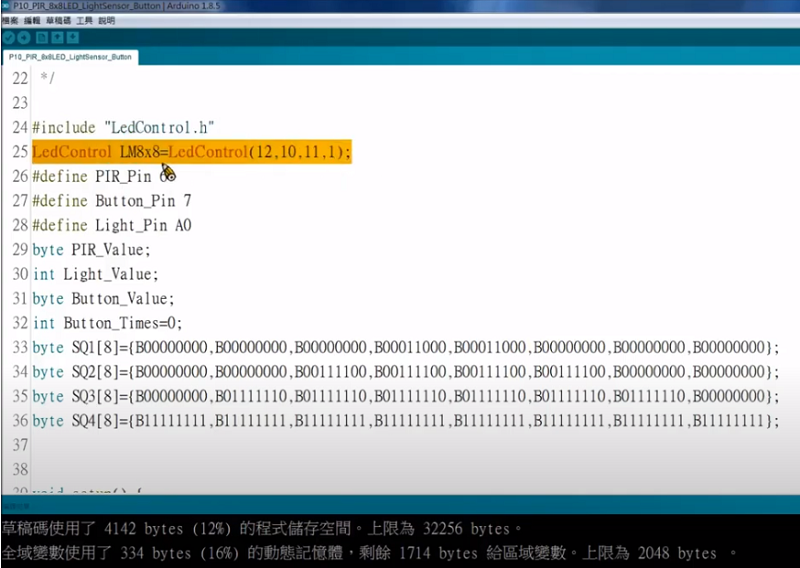Click the byte SQ4[8] array line

pyautogui.click(x=406, y=421)
